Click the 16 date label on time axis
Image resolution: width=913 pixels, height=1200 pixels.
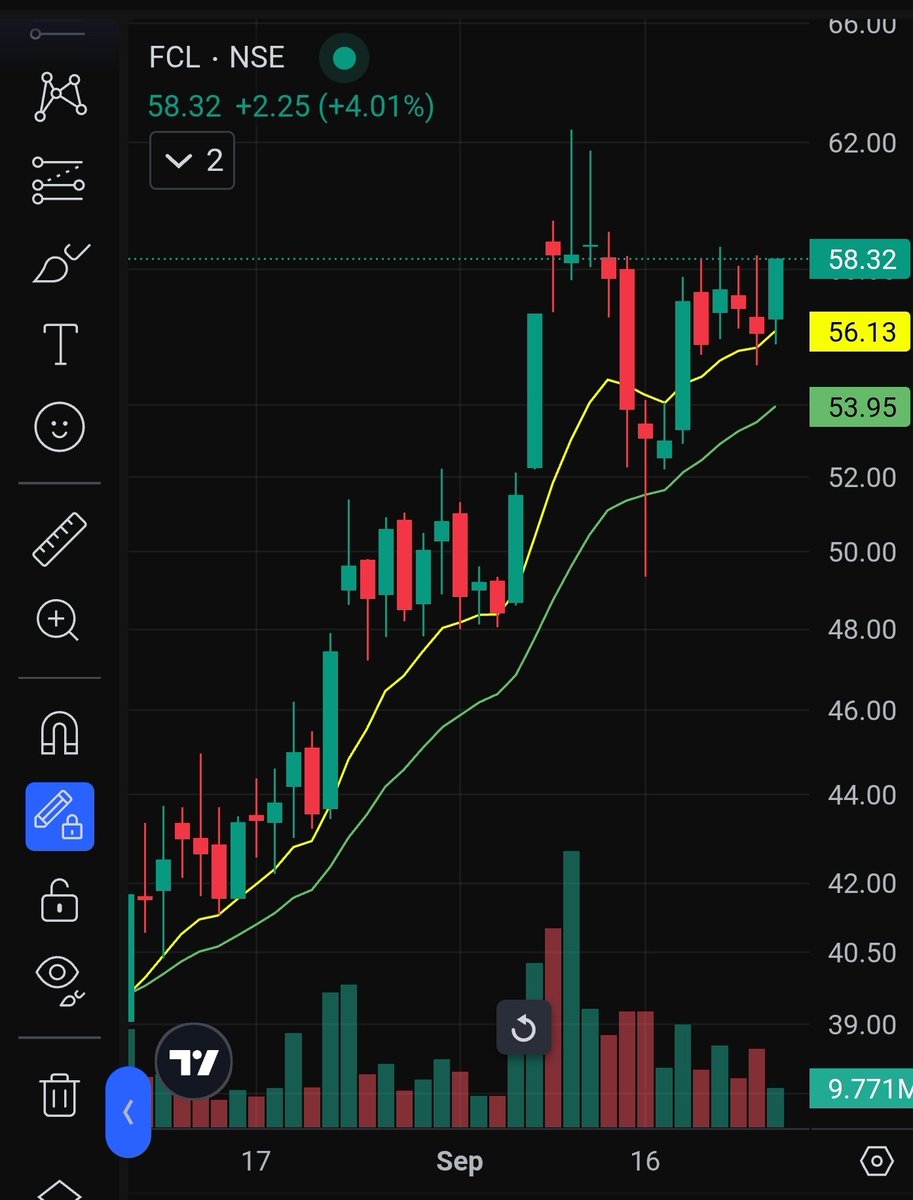tap(645, 1161)
